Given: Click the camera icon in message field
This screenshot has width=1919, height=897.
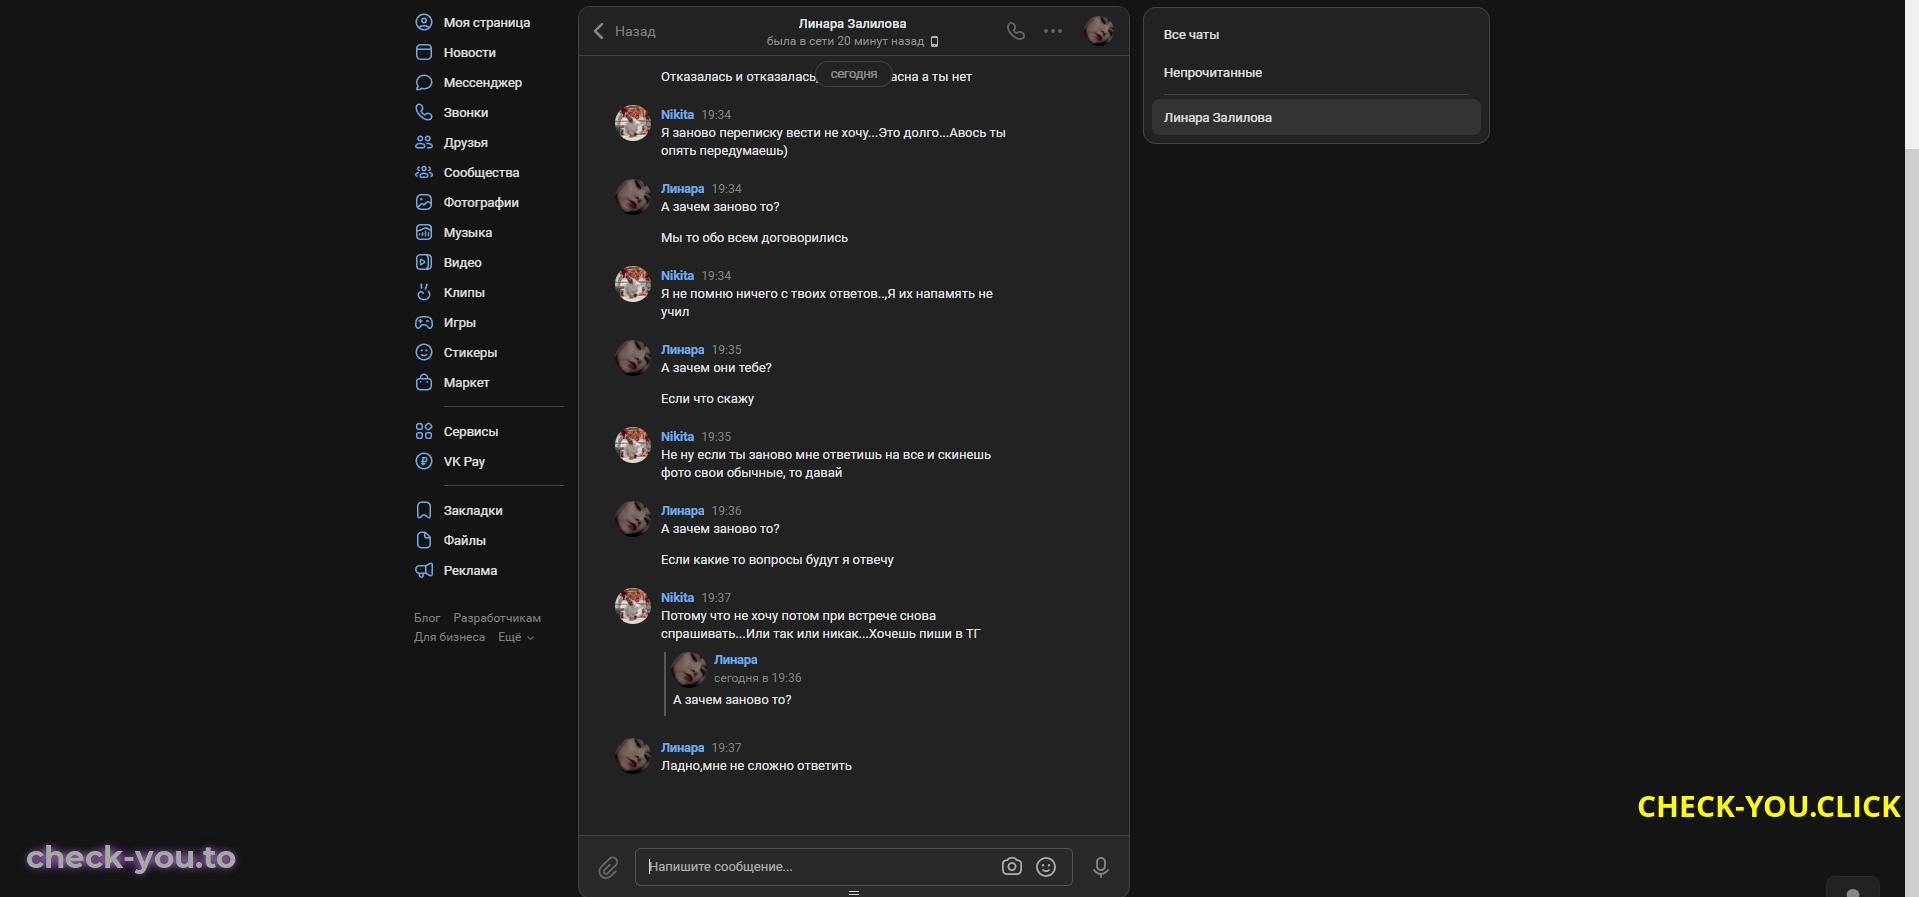Looking at the screenshot, I should tap(1012, 867).
